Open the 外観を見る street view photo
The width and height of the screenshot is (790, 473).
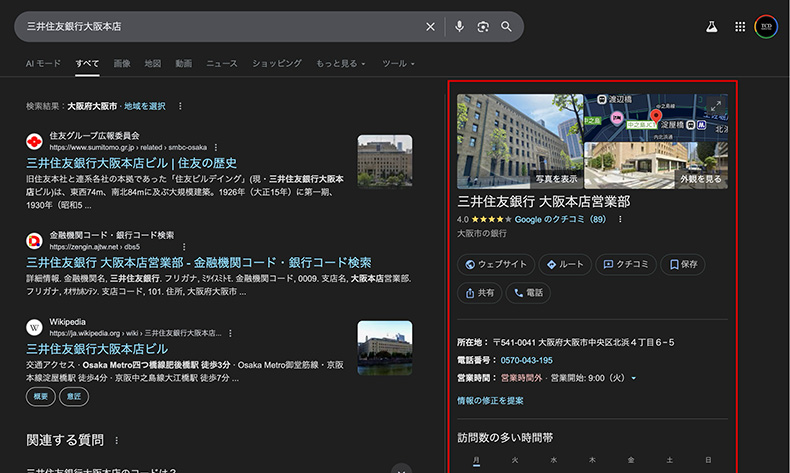(x=655, y=166)
